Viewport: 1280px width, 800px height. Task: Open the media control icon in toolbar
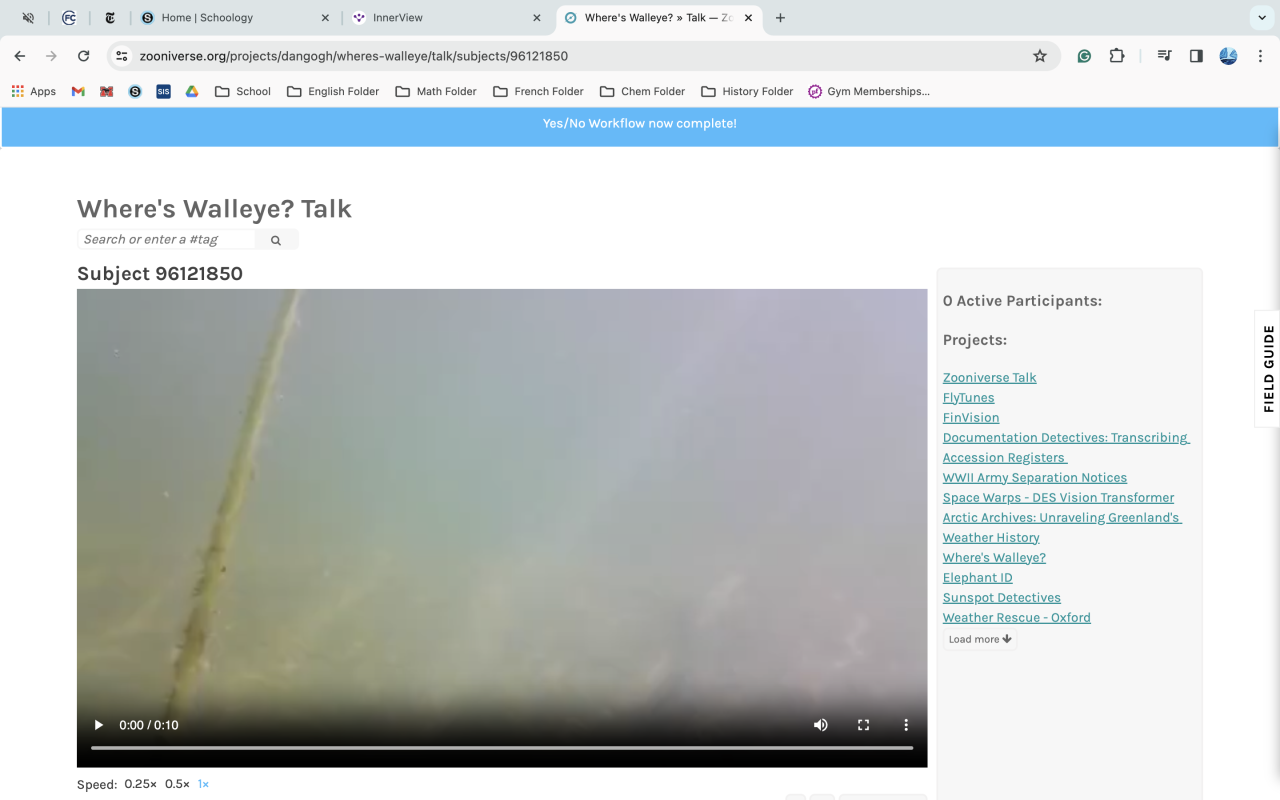[x=1164, y=56]
